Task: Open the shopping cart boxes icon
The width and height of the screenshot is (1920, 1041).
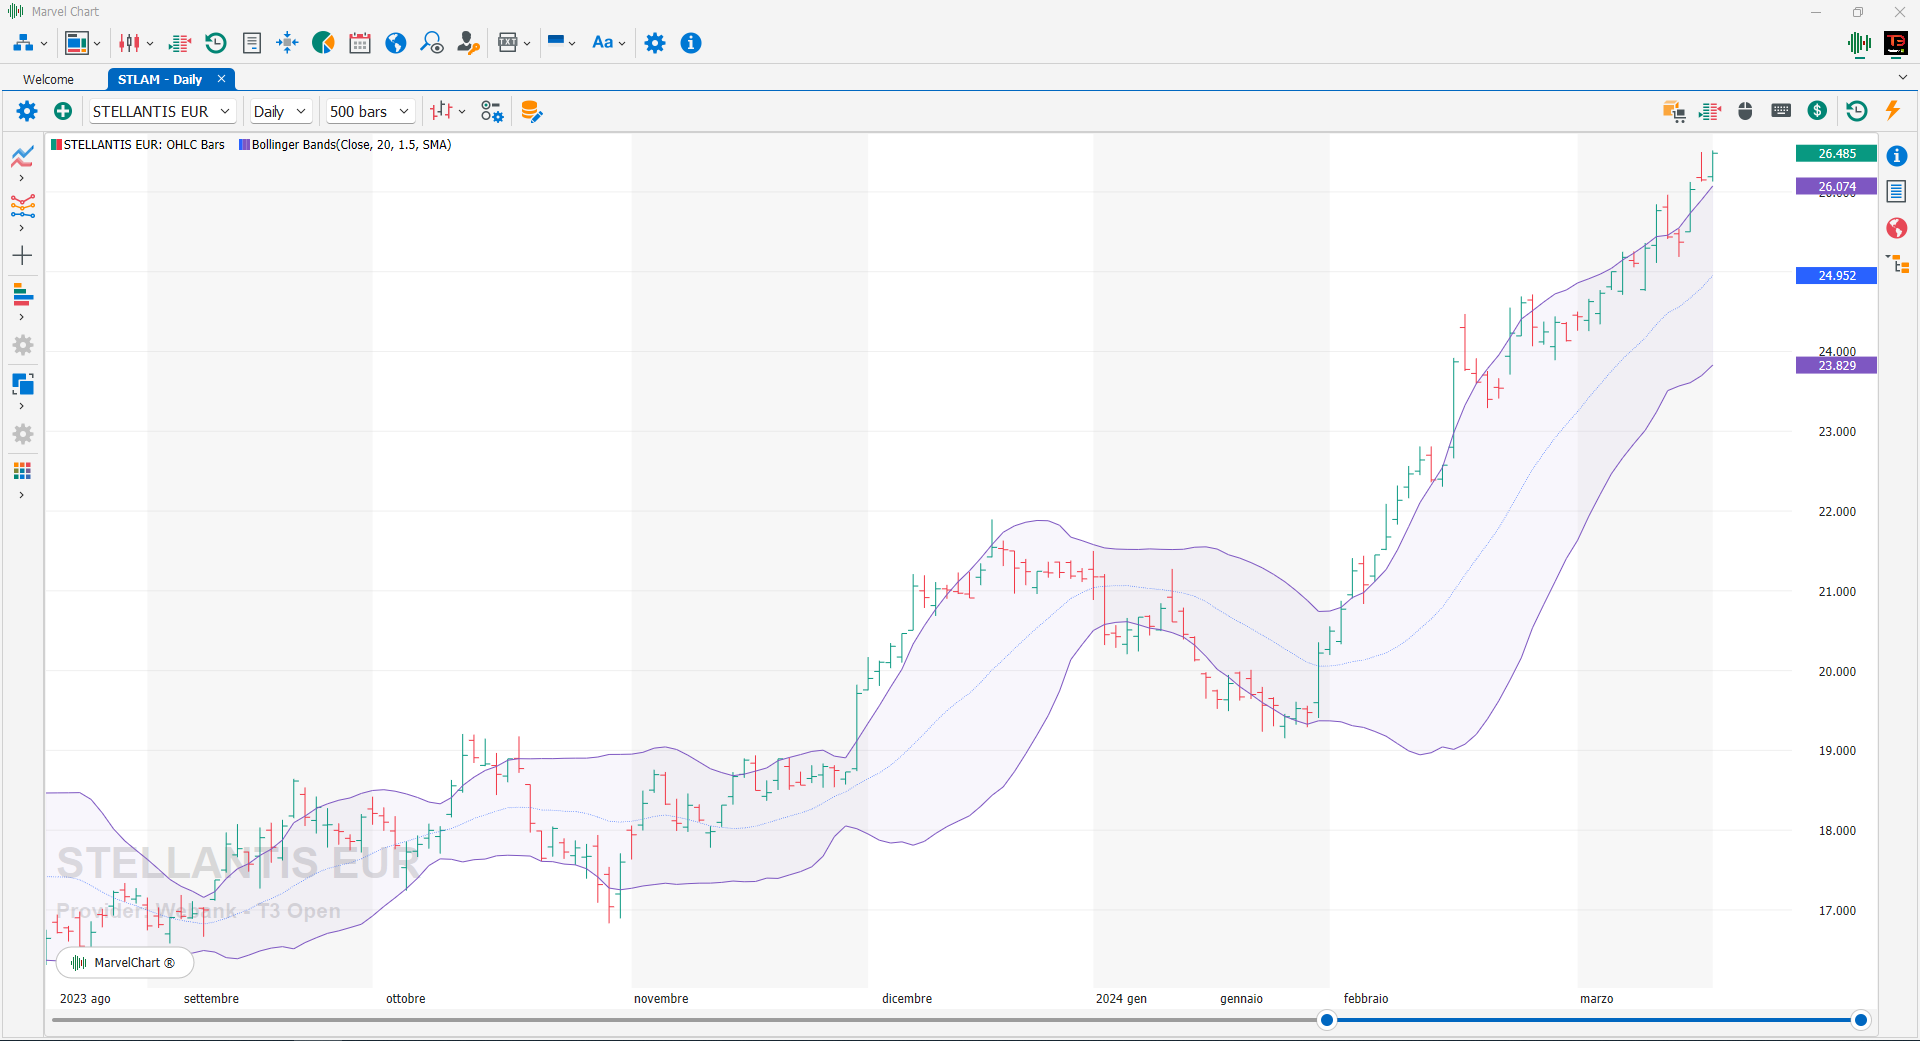Action: click(x=1674, y=111)
